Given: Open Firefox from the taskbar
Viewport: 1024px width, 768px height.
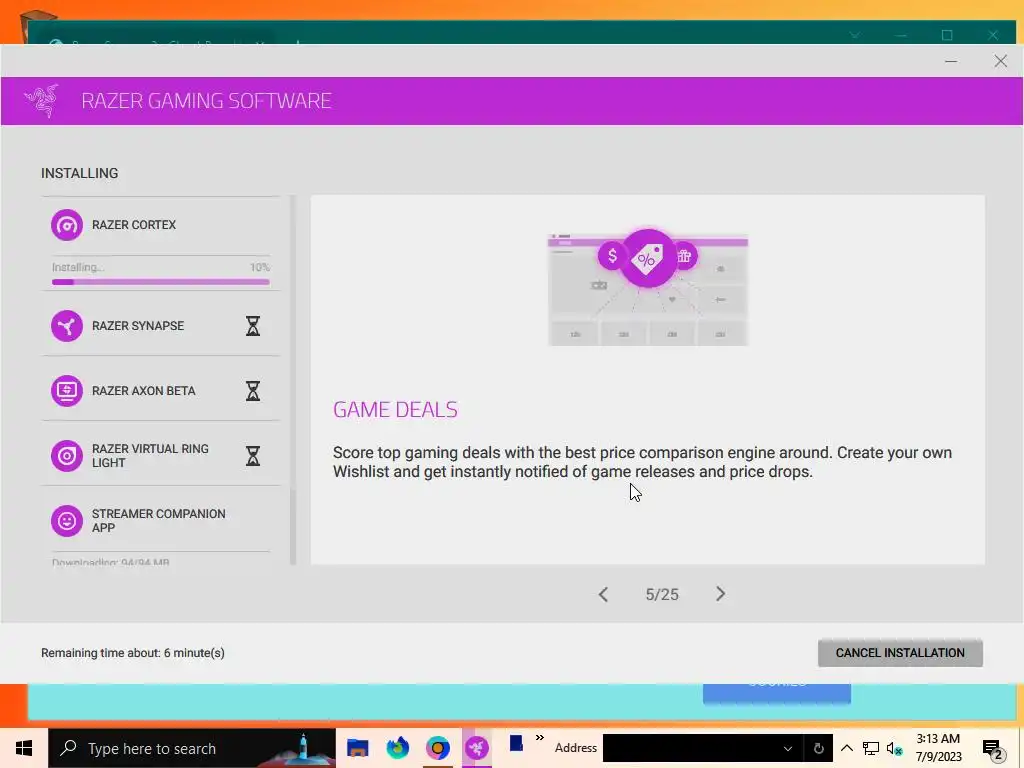Looking at the screenshot, I should coord(397,748).
